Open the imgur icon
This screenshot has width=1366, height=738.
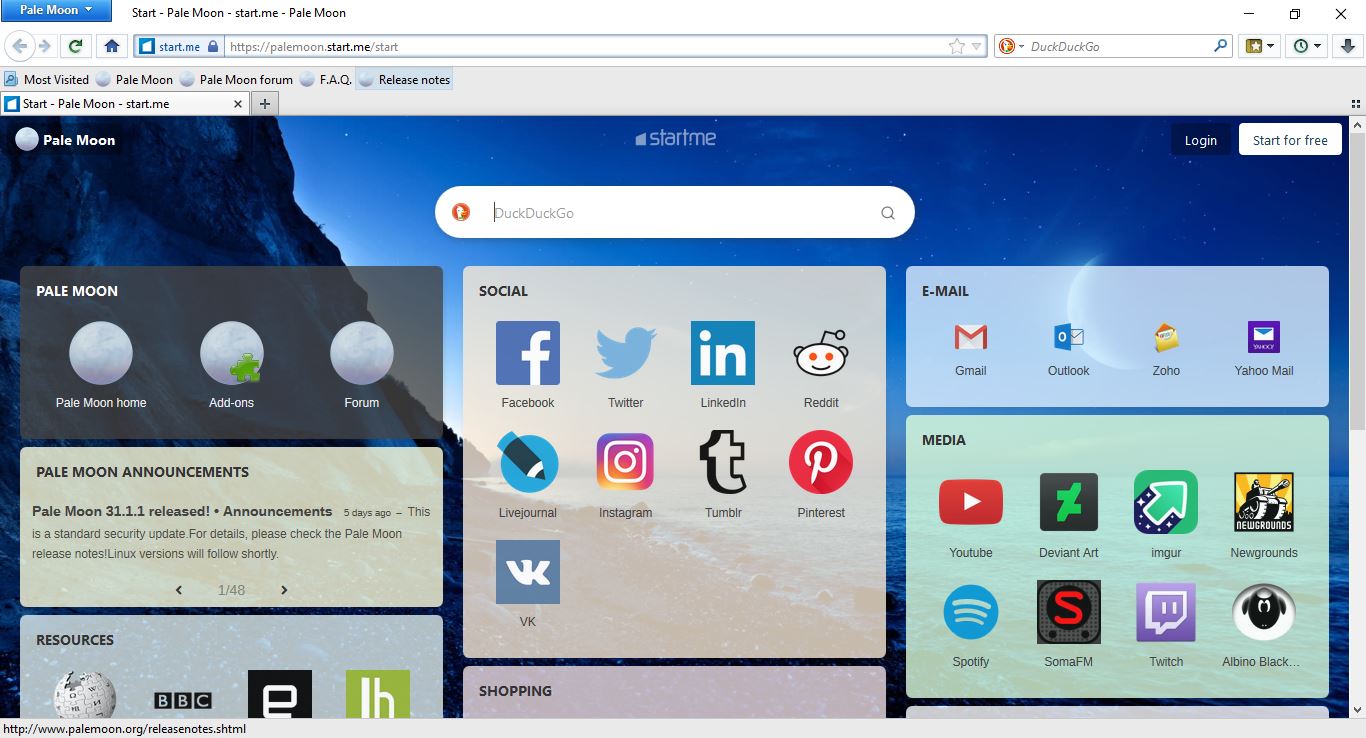tap(1166, 502)
